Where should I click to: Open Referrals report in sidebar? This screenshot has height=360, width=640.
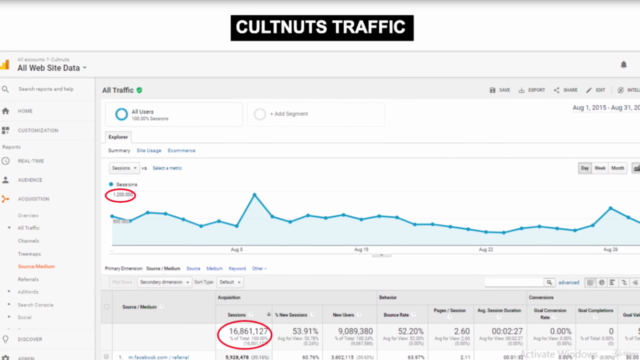(x=28, y=279)
